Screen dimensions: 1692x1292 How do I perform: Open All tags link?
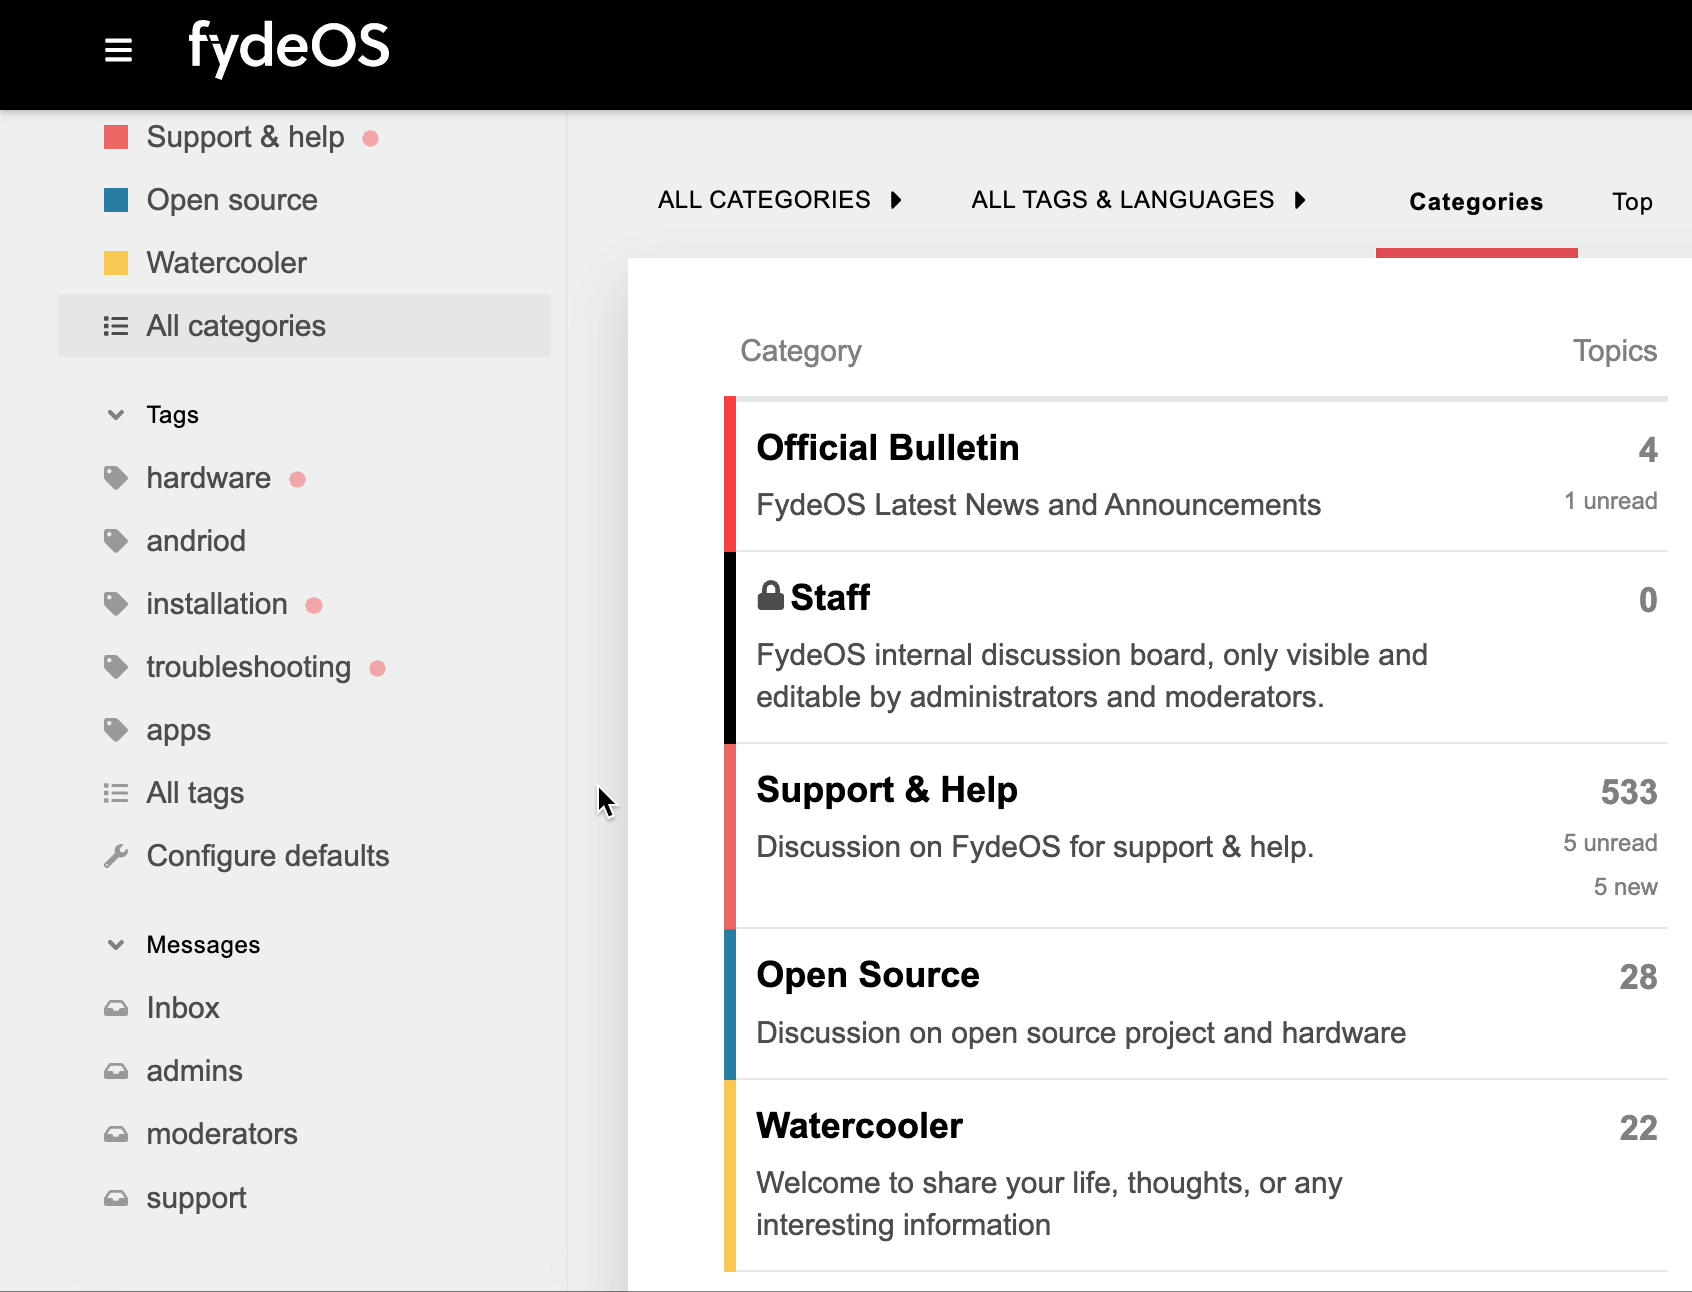pyautogui.click(x=195, y=793)
